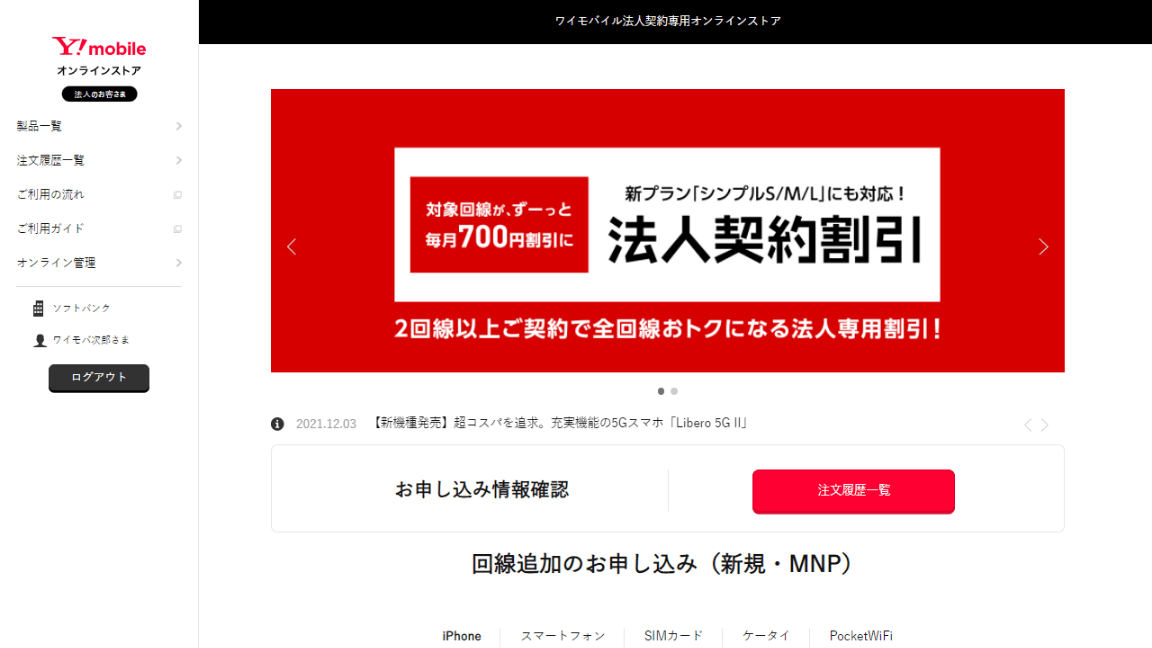
Task: Switch to the スマートフォン tab
Action: tap(563, 636)
